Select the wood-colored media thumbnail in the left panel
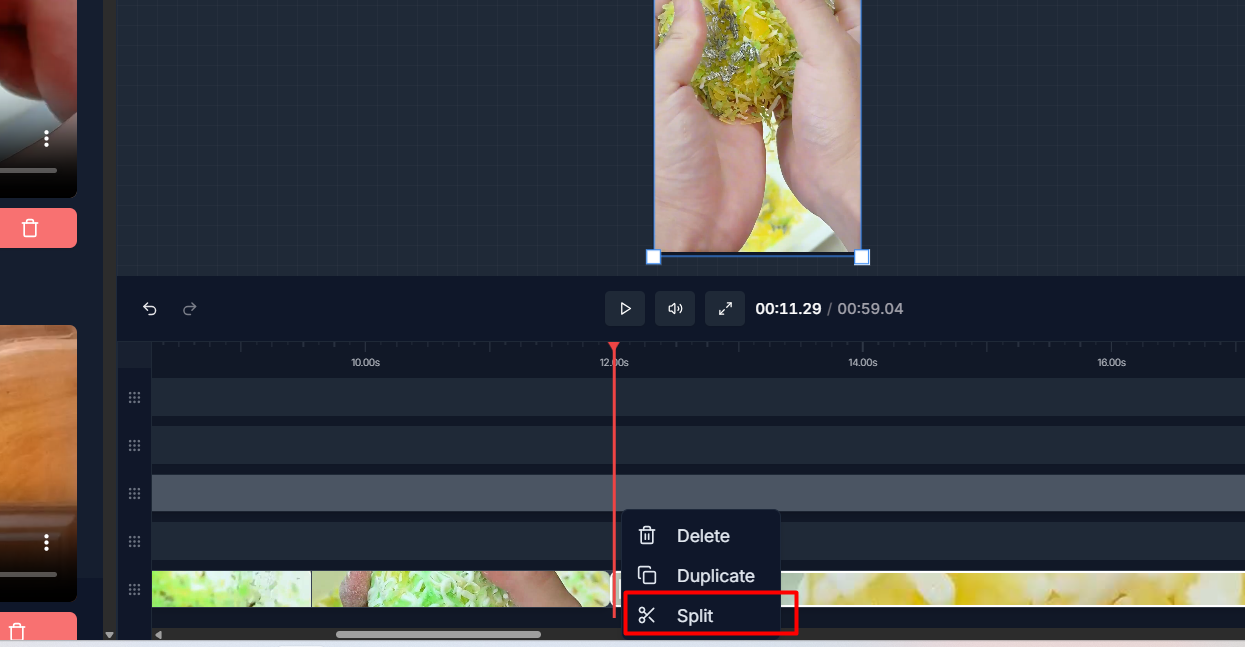 [38, 463]
